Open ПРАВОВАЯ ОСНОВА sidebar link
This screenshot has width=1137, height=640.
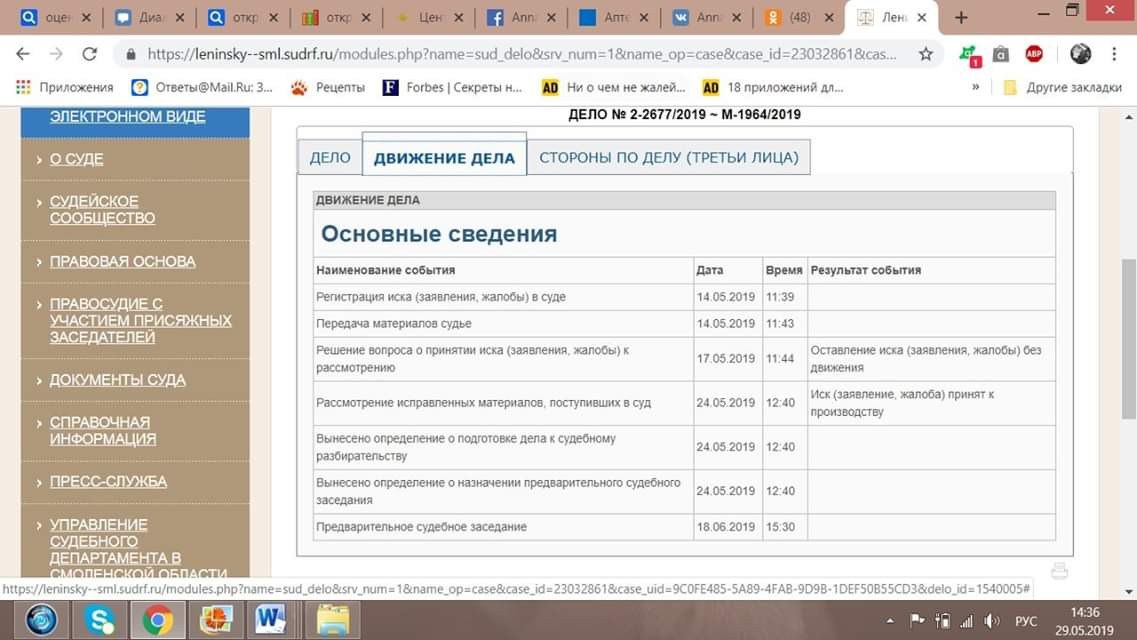tap(123, 261)
